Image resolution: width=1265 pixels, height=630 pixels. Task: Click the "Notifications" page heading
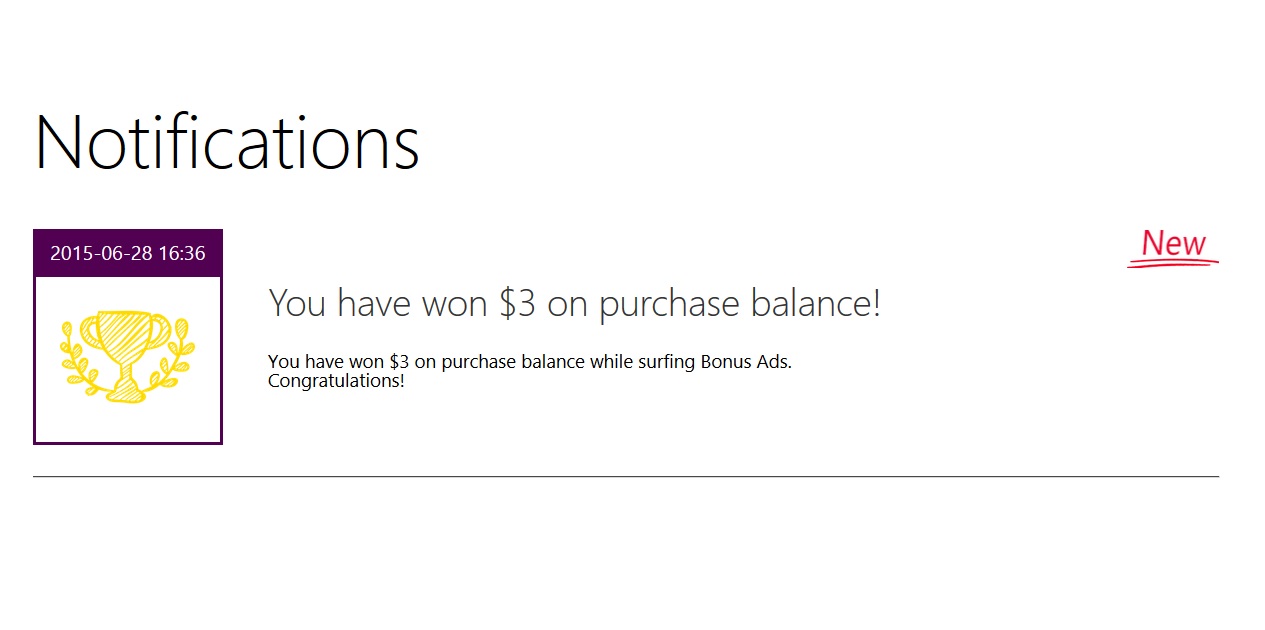click(227, 142)
